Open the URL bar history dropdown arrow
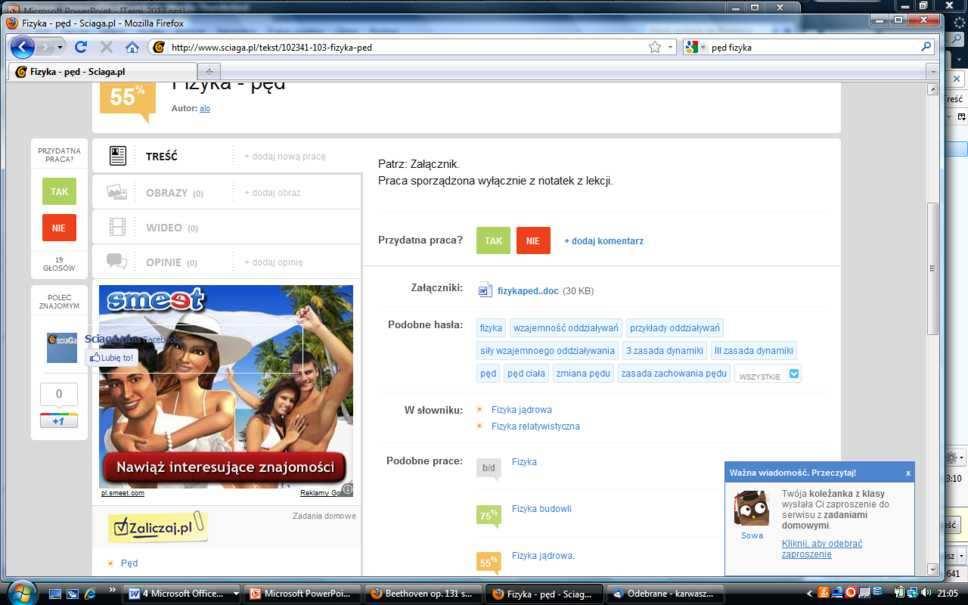 (670, 47)
